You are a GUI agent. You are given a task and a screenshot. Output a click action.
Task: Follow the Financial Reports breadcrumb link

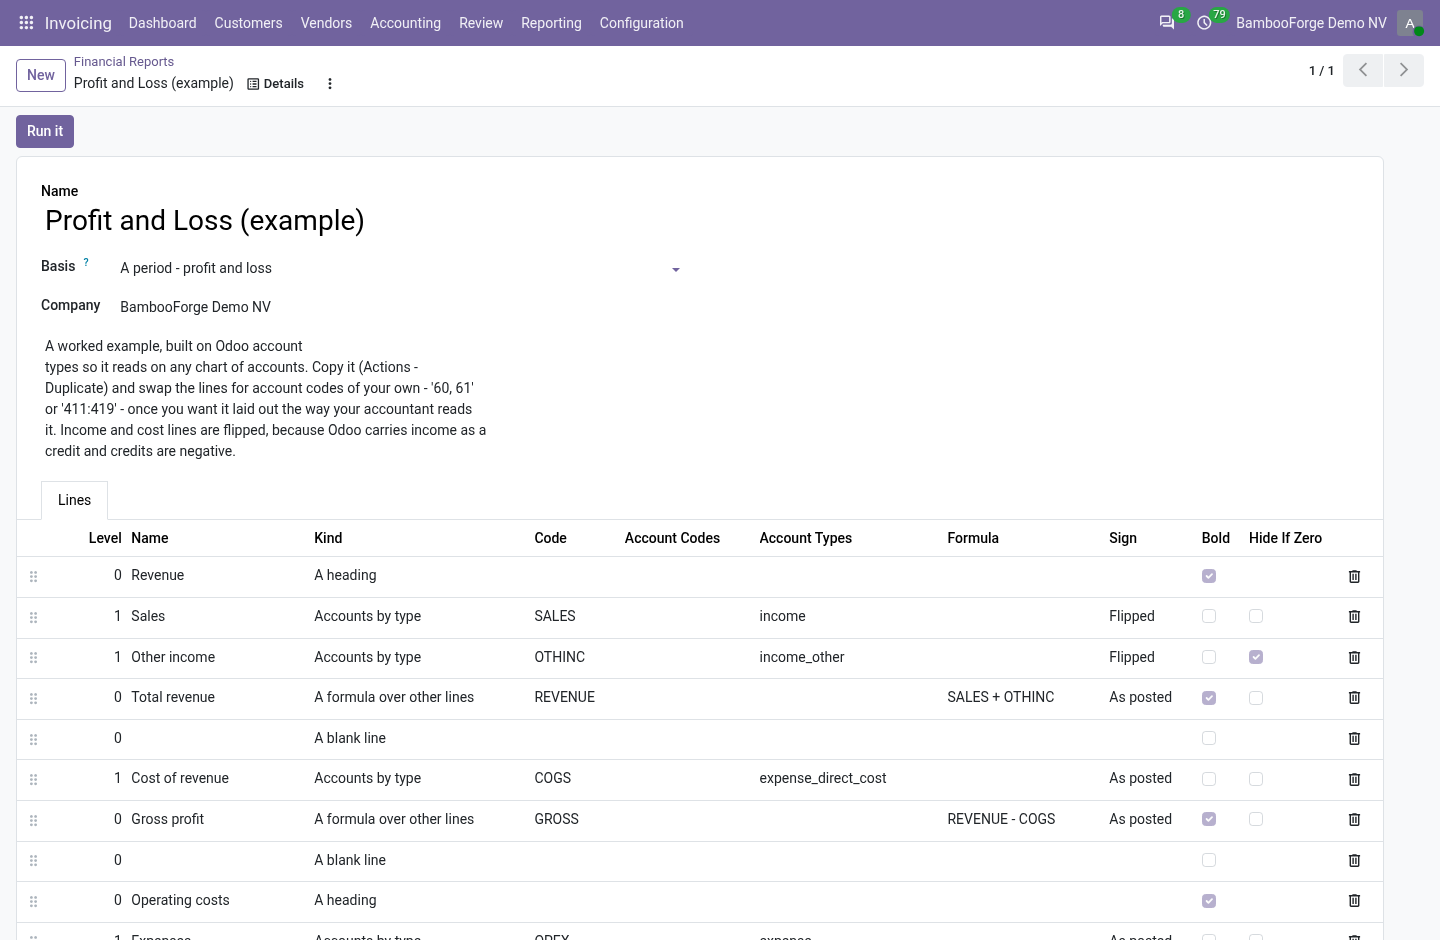click(x=124, y=62)
